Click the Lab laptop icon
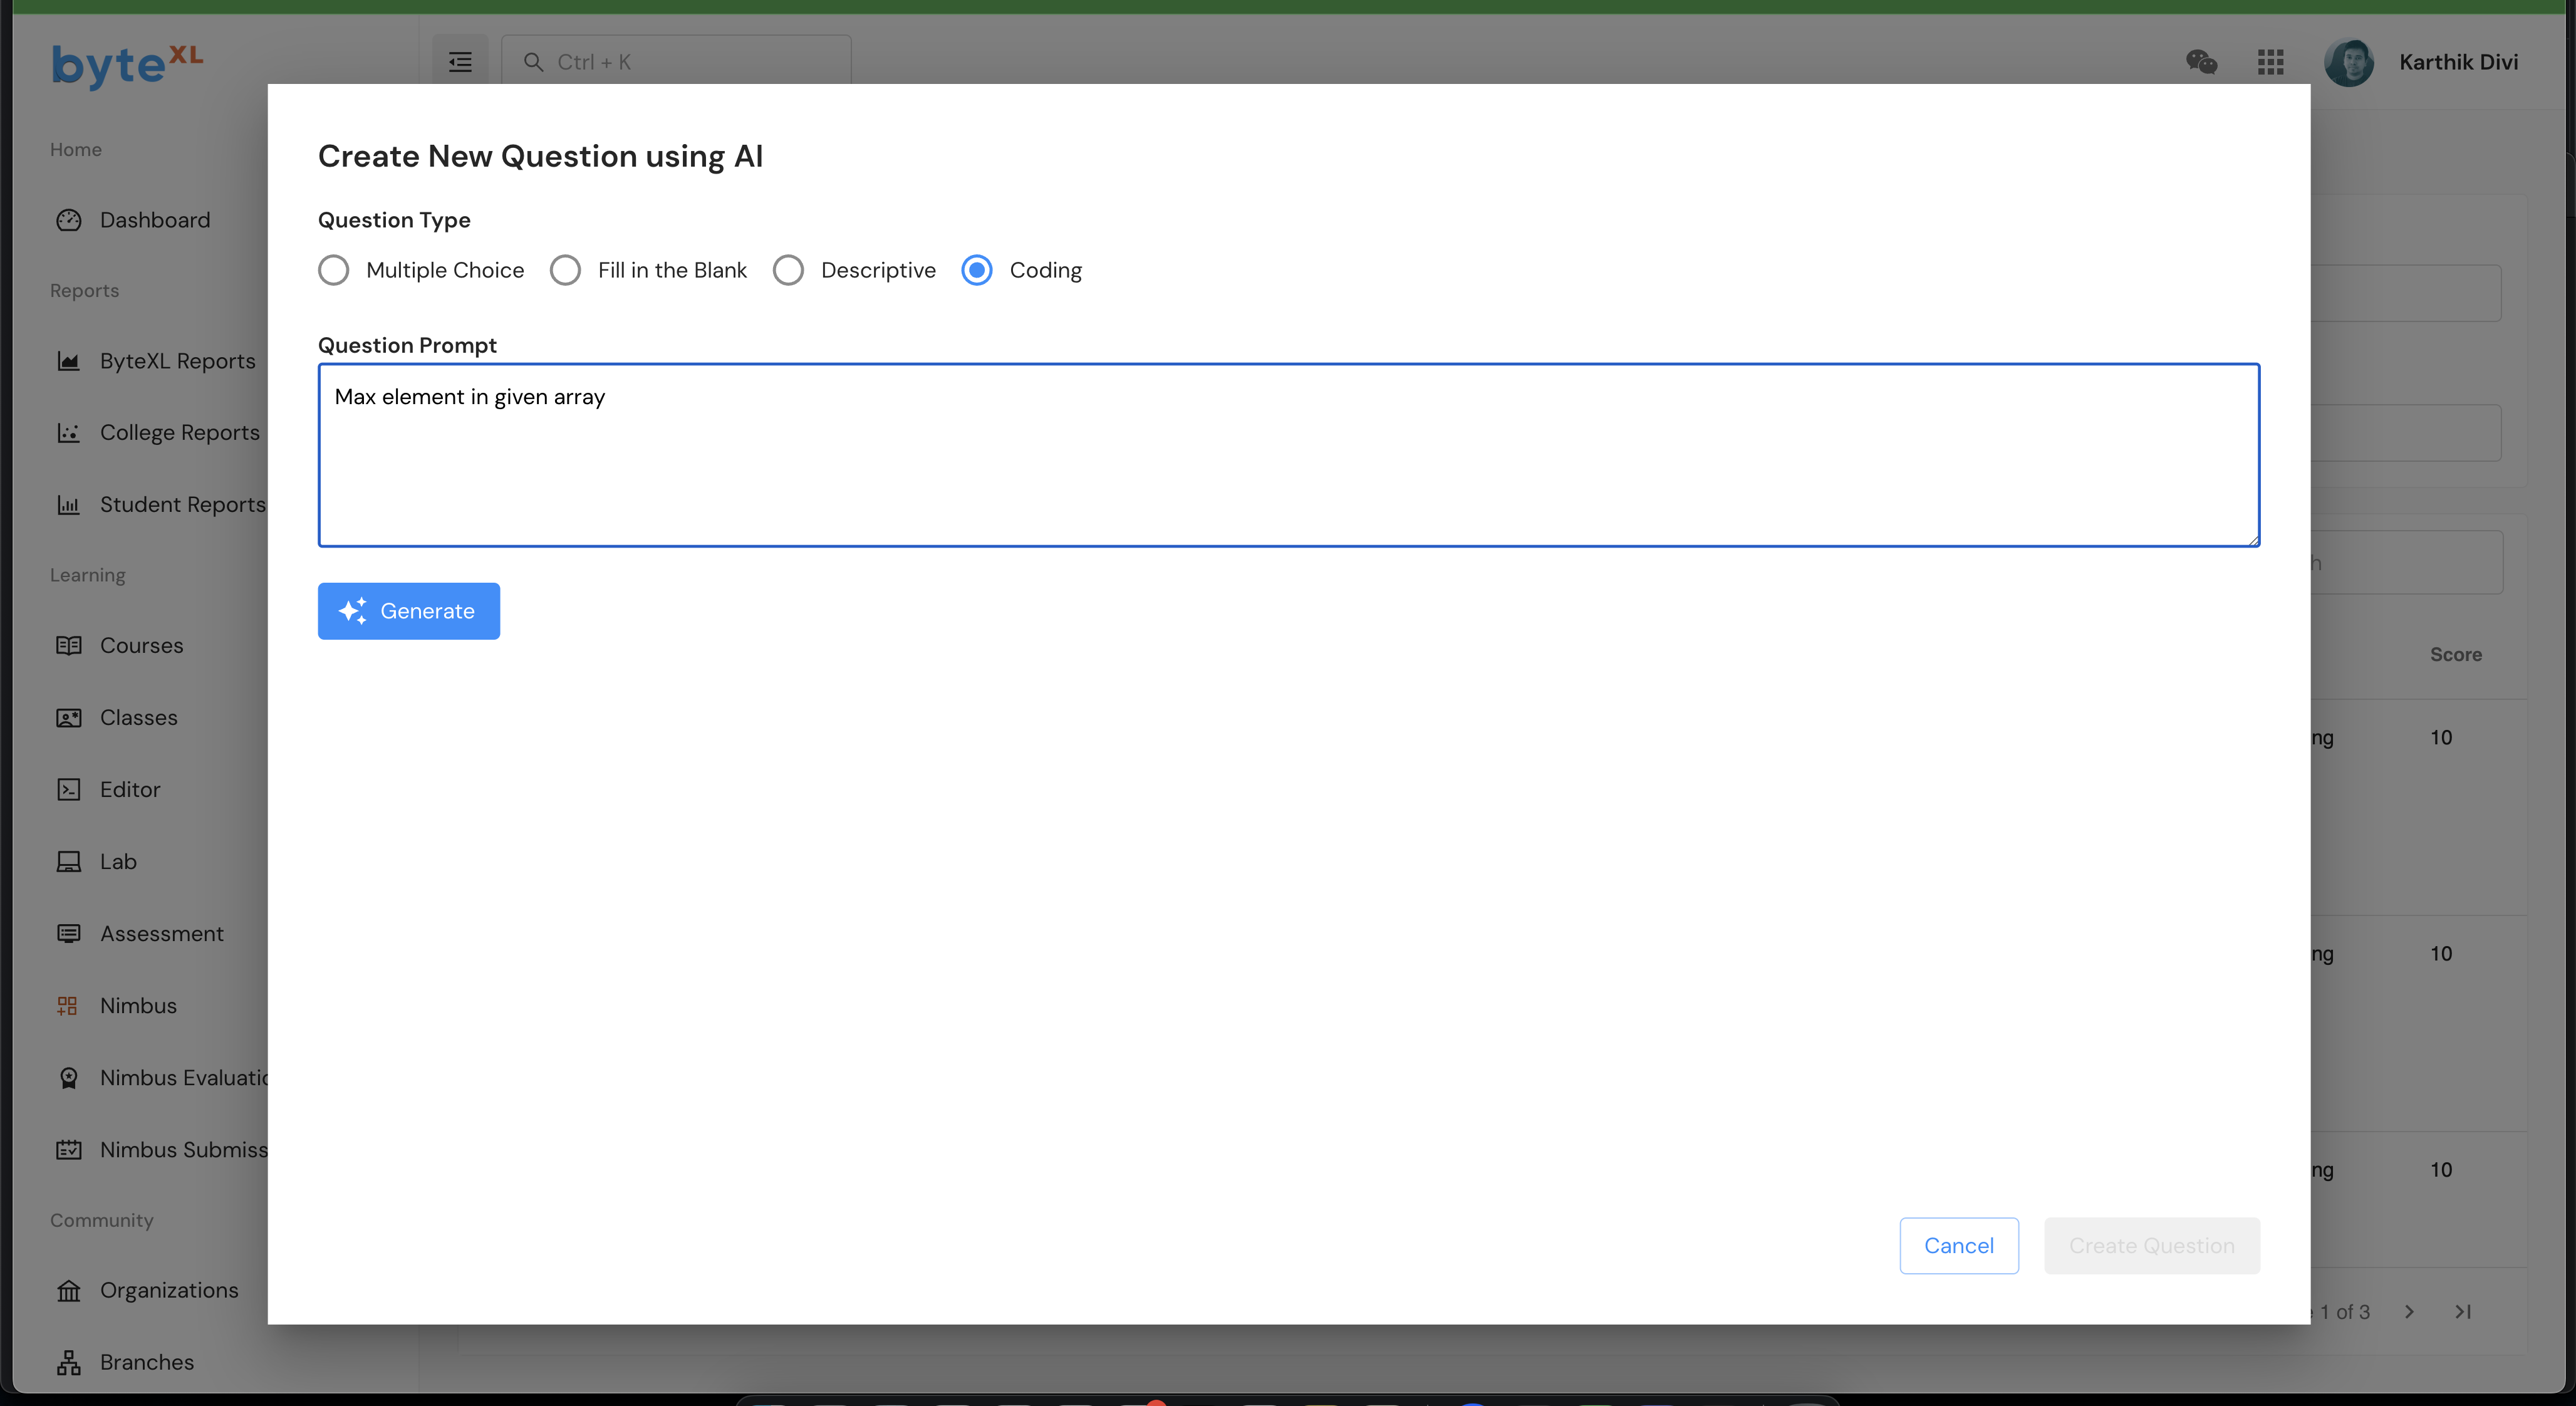The height and width of the screenshot is (1406, 2576). [x=69, y=862]
